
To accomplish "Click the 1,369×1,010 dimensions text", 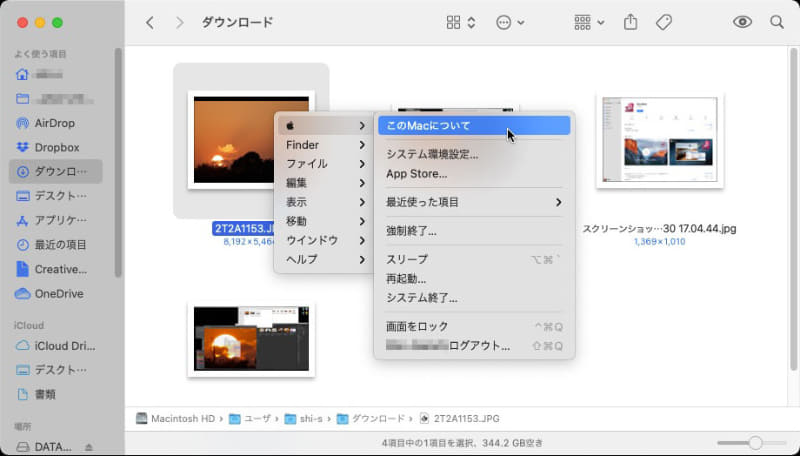I will pyautogui.click(x=659, y=242).
